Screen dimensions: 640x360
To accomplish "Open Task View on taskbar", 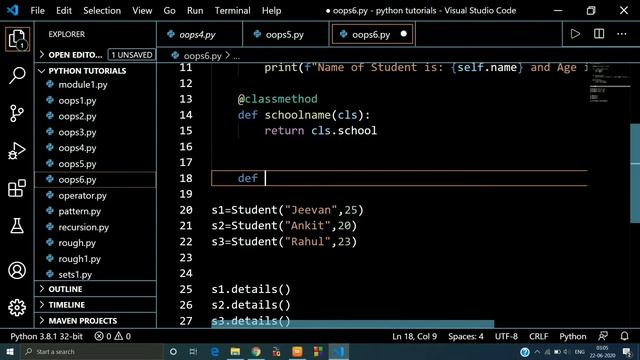I will pos(193,351).
